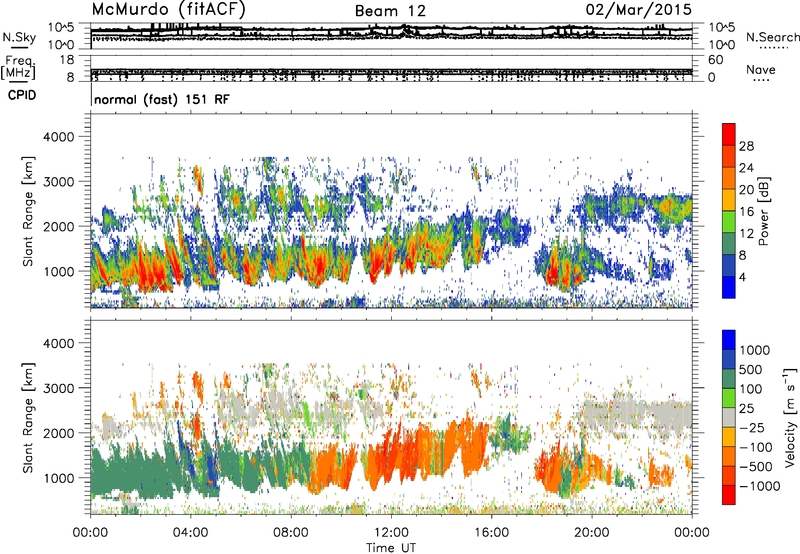Viewport: 800px width, 554px height.
Task: Click the blue bottom of the power colorbar
Action: pos(729,287)
